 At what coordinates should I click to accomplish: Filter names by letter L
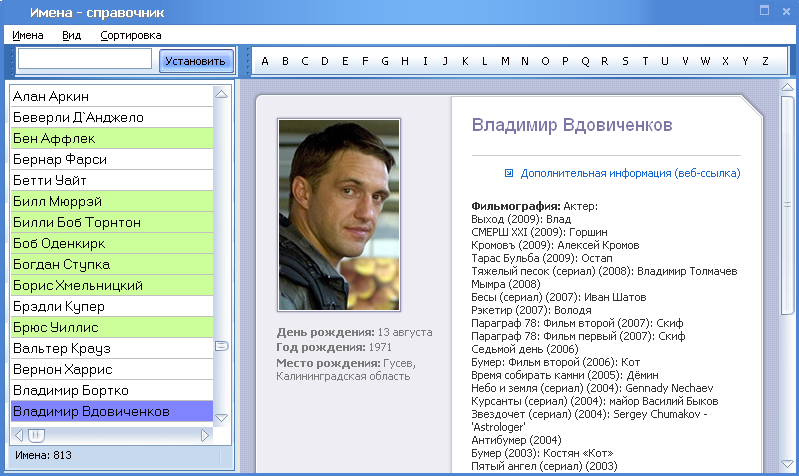pyautogui.click(x=485, y=61)
